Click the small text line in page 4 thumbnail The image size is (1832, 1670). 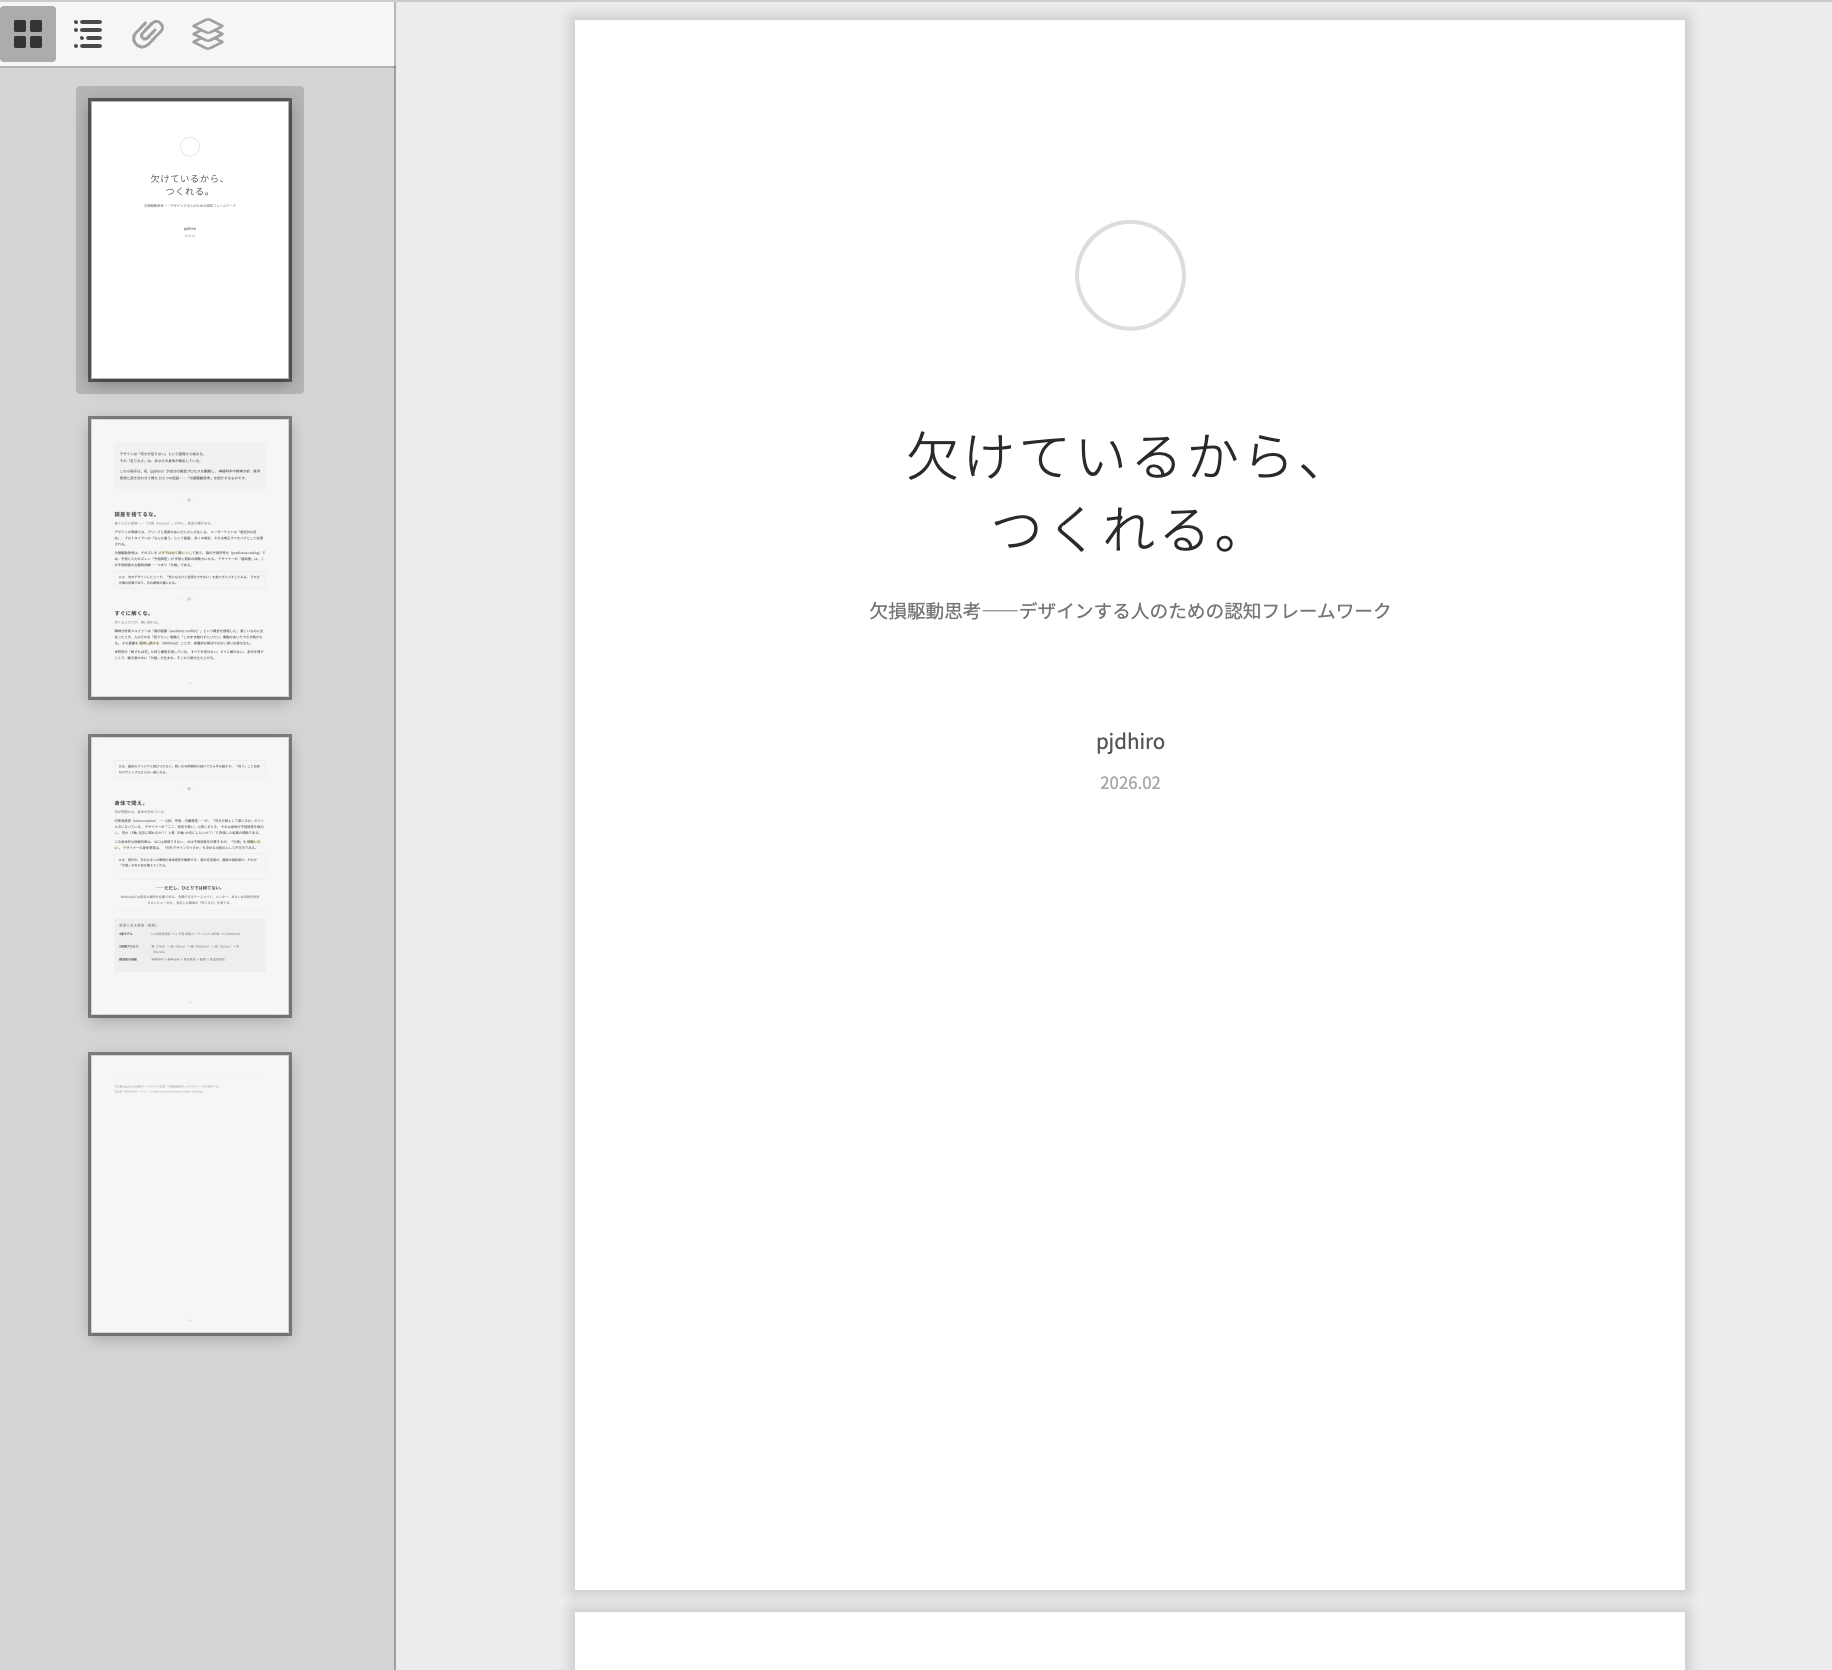coord(167,1088)
